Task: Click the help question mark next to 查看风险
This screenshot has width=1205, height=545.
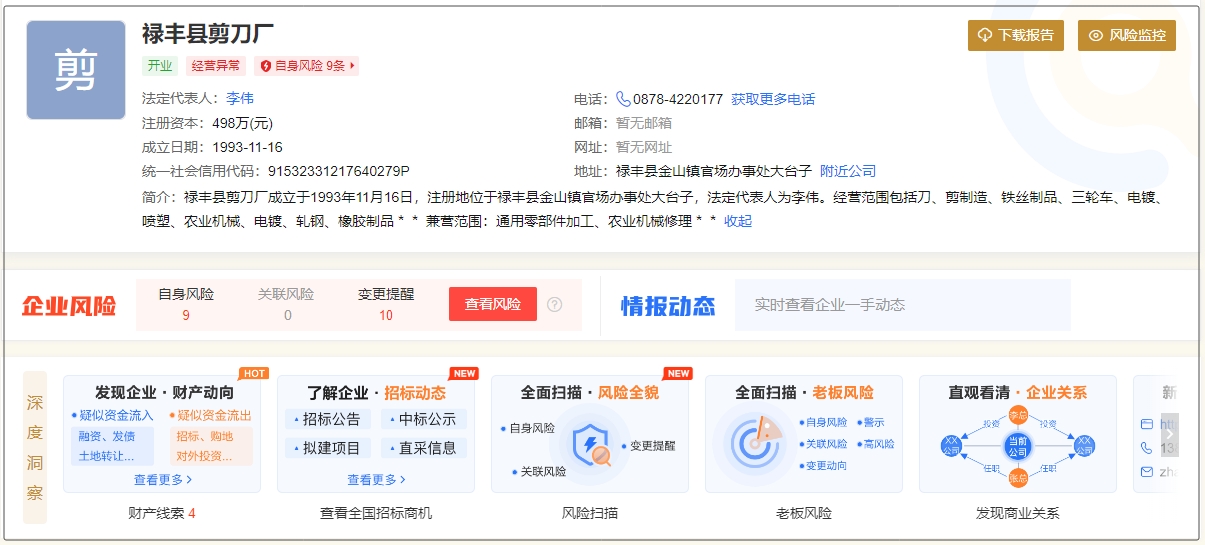Action: pyautogui.click(x=555, y=305)
